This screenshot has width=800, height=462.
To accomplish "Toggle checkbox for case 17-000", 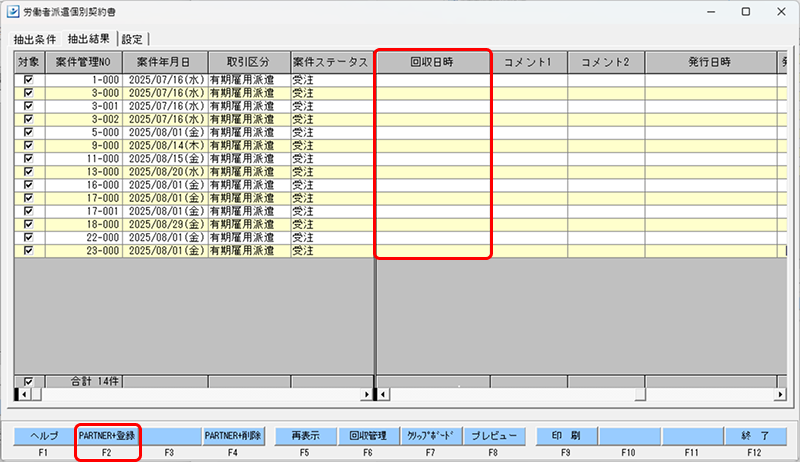I will (x=29, y=198).
